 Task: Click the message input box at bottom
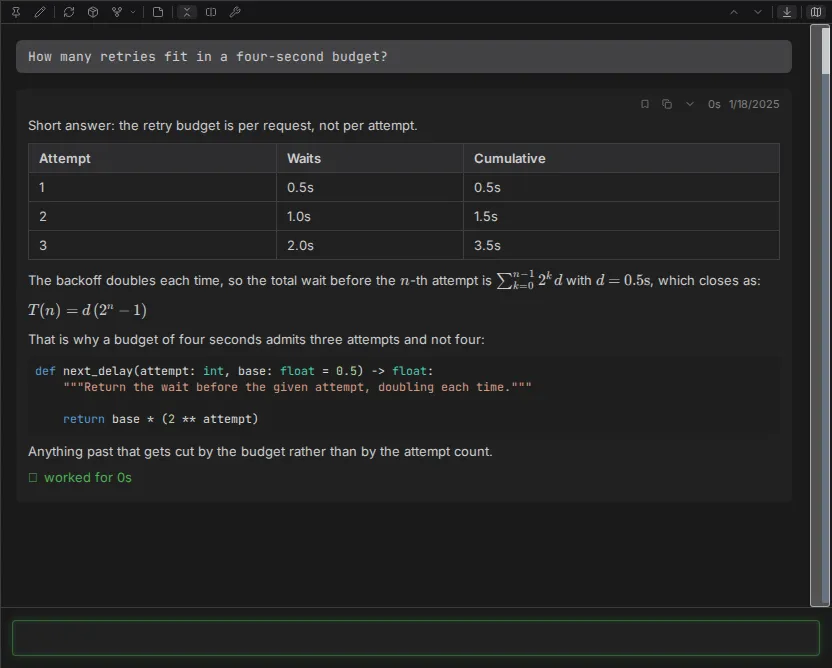pyautogui.click(x=416, y=638)
